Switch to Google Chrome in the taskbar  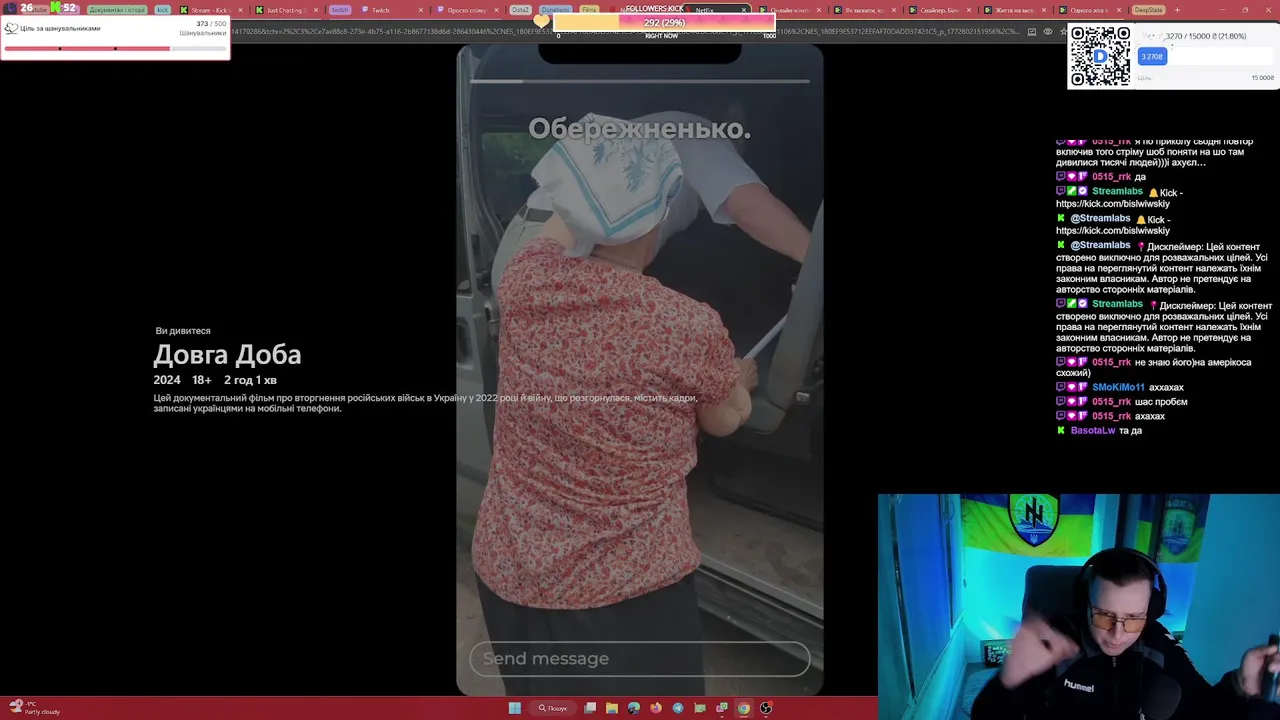click(x=744, y=708)
